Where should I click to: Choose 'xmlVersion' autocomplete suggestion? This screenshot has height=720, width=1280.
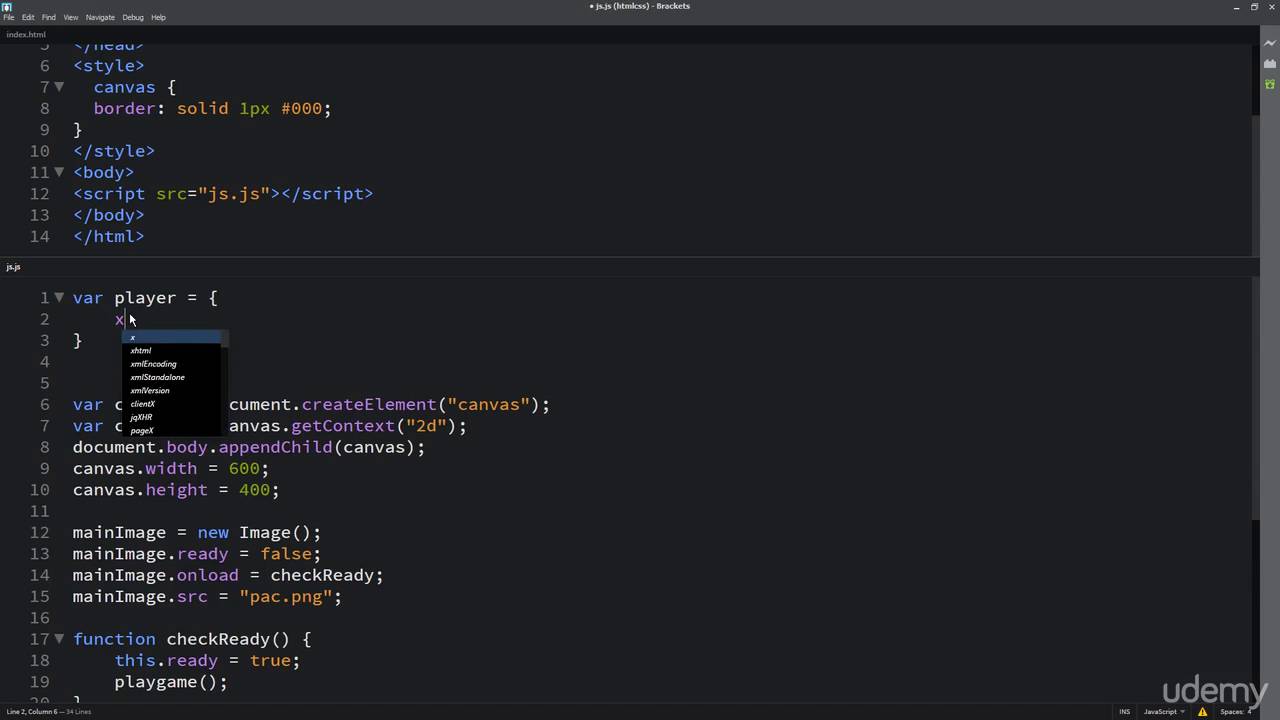tap(171, 390)
